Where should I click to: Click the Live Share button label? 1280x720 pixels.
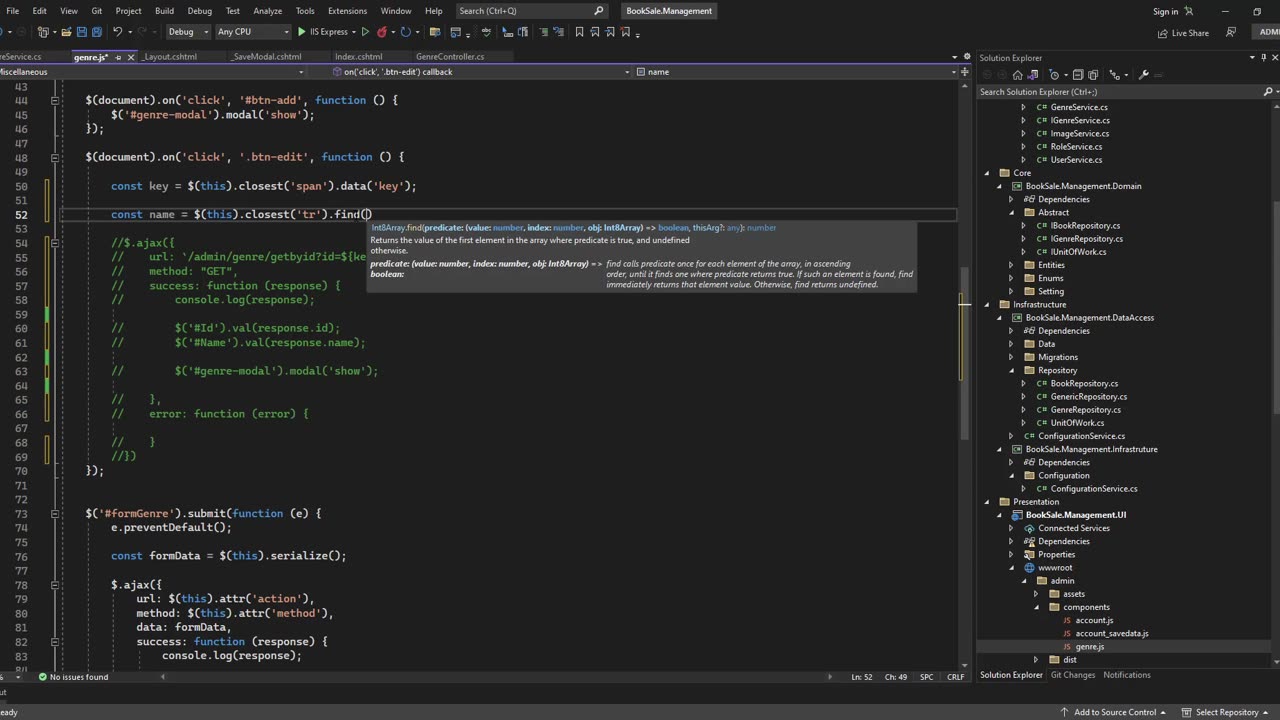click(x=1190, y=33)
